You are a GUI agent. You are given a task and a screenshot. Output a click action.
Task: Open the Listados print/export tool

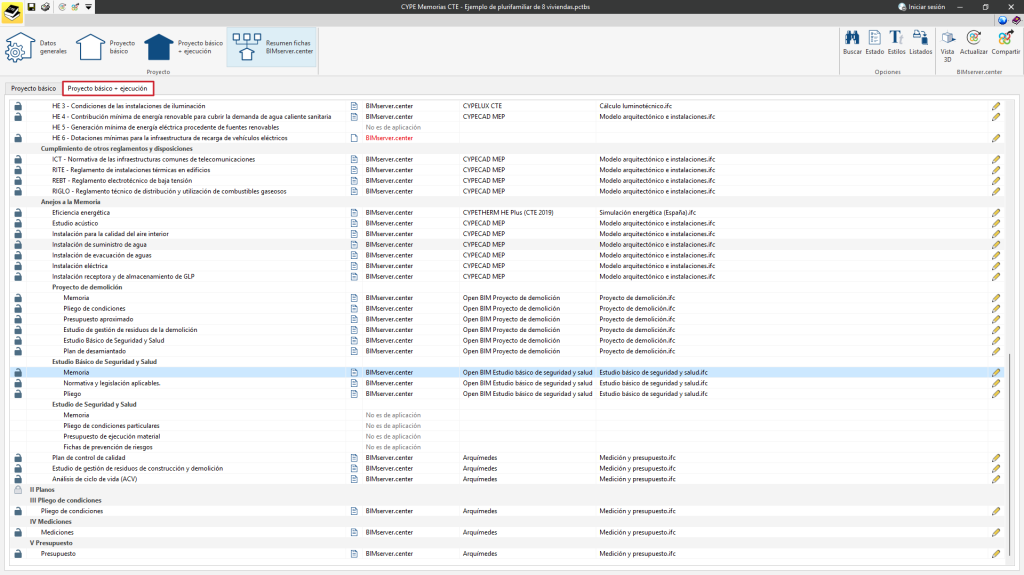[920, 42]
